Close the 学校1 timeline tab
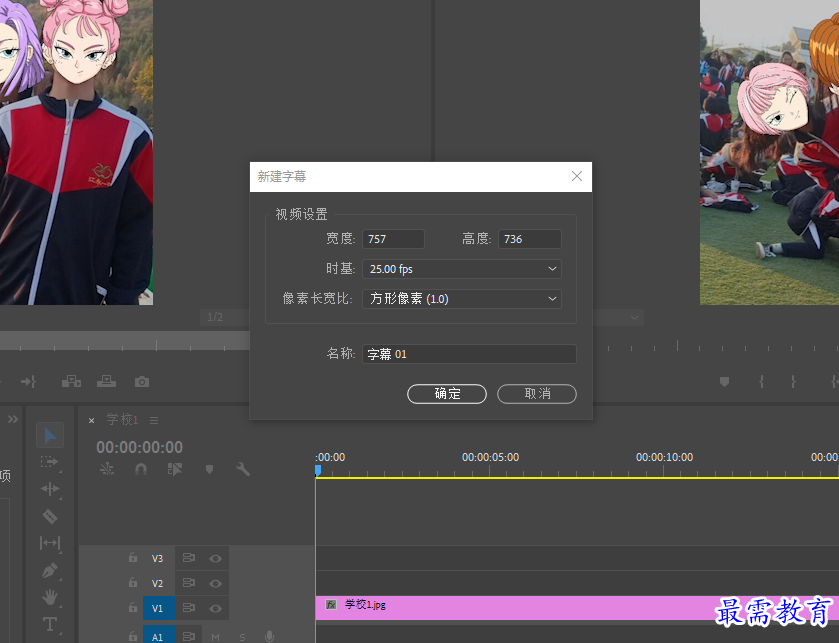This screenshot has height=643, width=839. click(x=91, y=420)
